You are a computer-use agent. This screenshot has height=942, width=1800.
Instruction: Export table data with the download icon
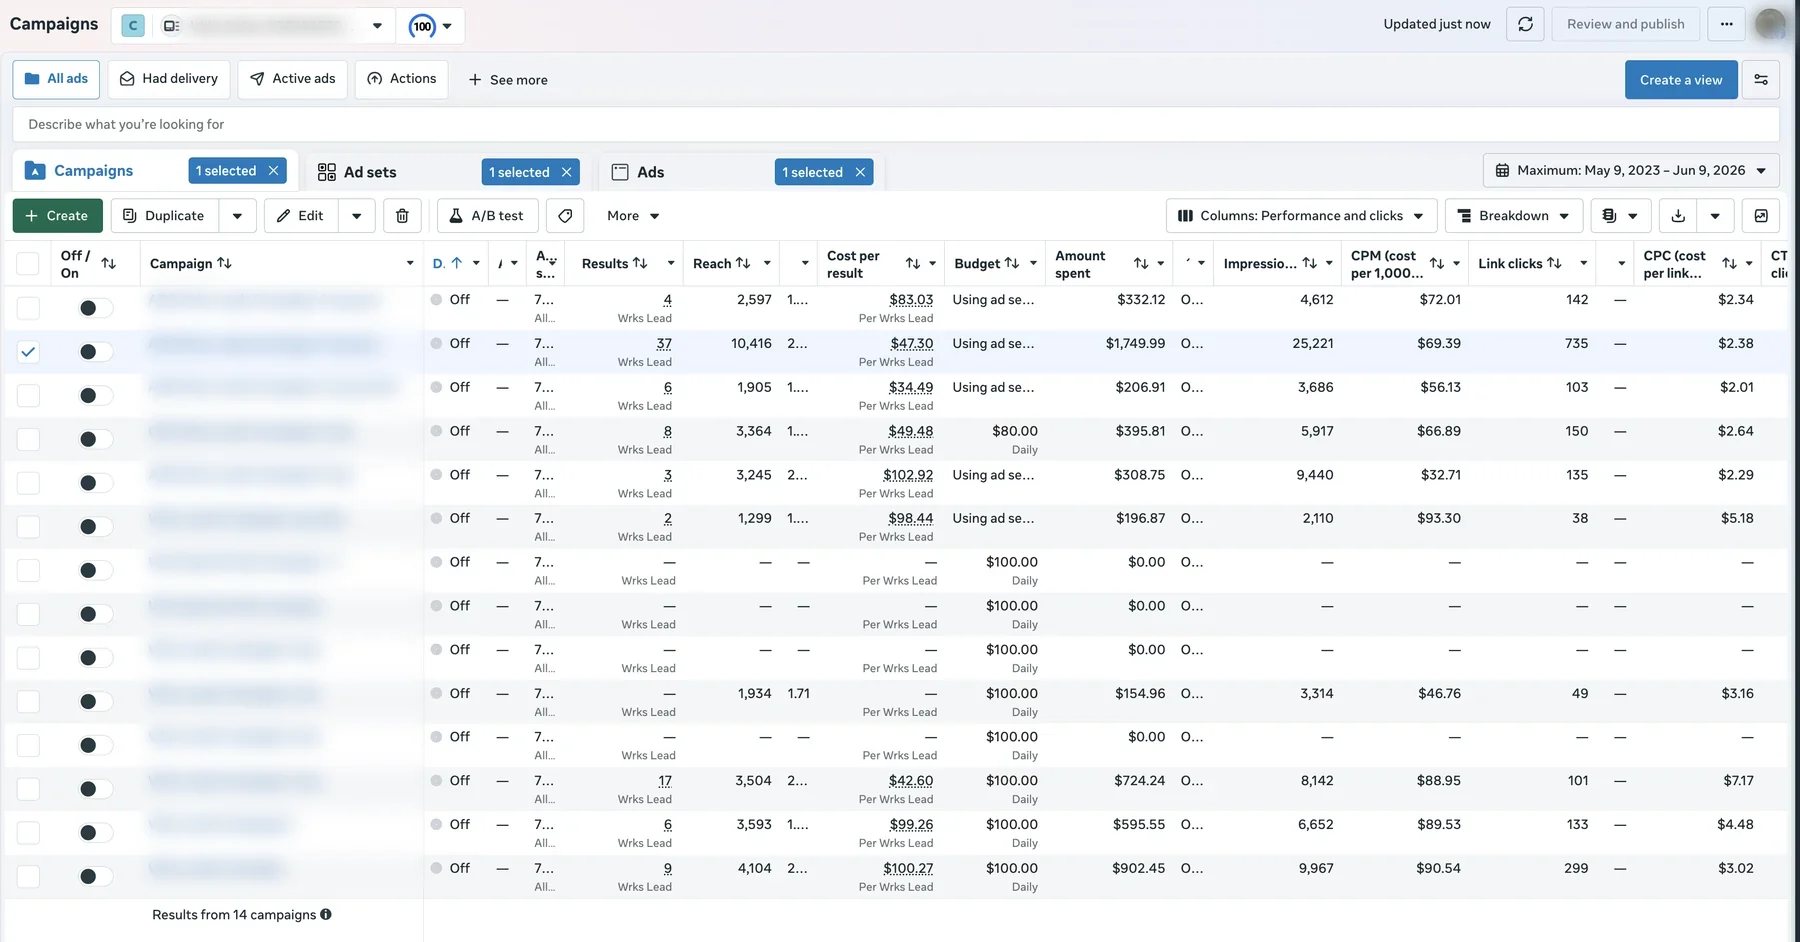1678,216
